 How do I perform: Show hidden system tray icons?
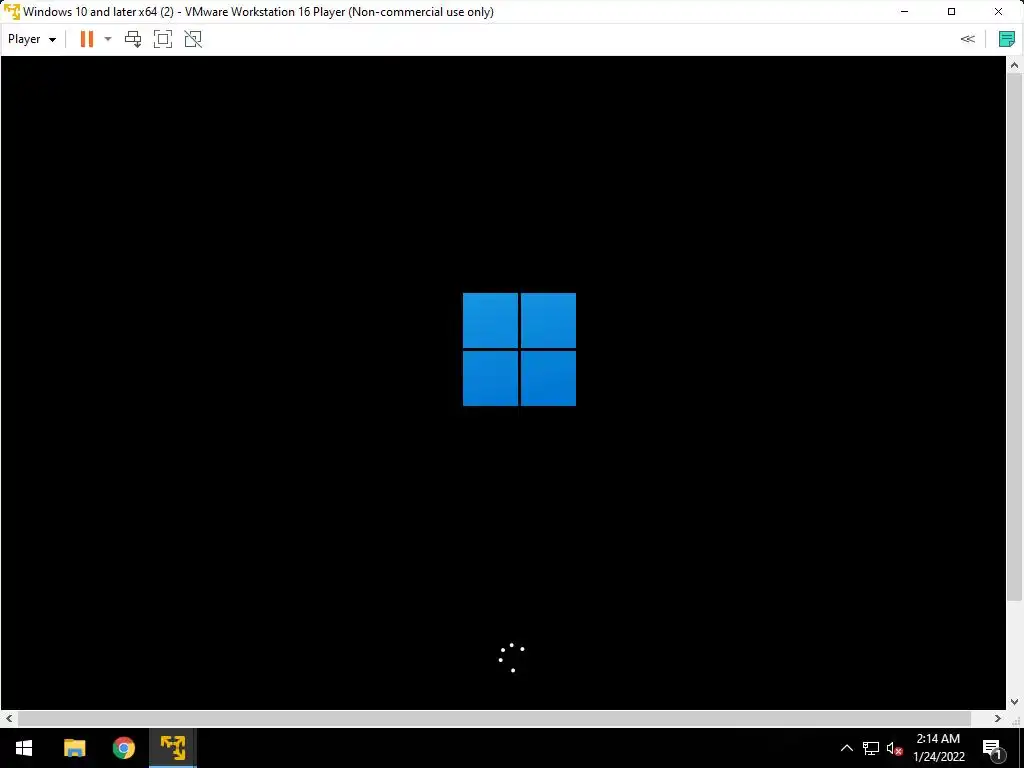point(846,748)
